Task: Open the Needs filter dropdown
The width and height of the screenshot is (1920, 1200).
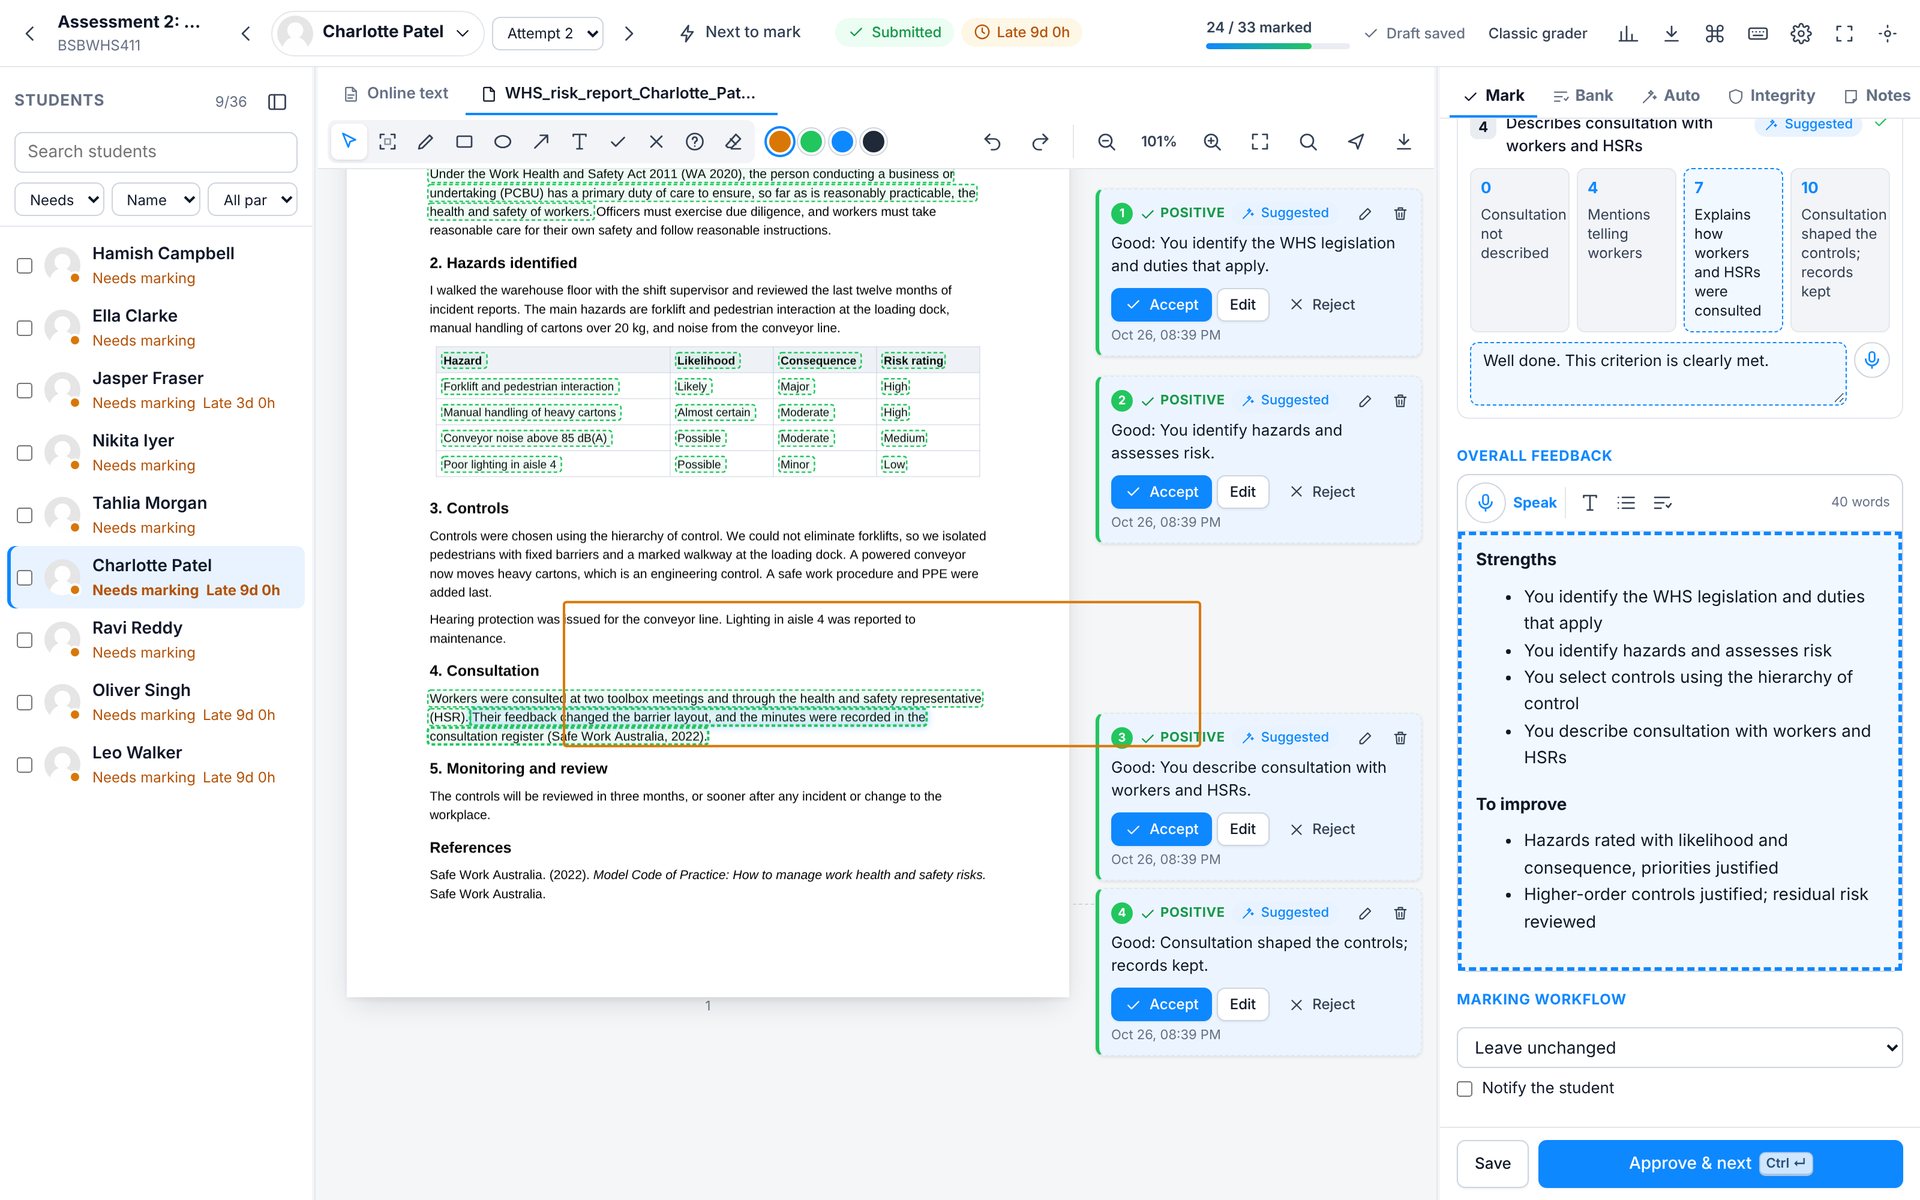Action: point(59,200)
